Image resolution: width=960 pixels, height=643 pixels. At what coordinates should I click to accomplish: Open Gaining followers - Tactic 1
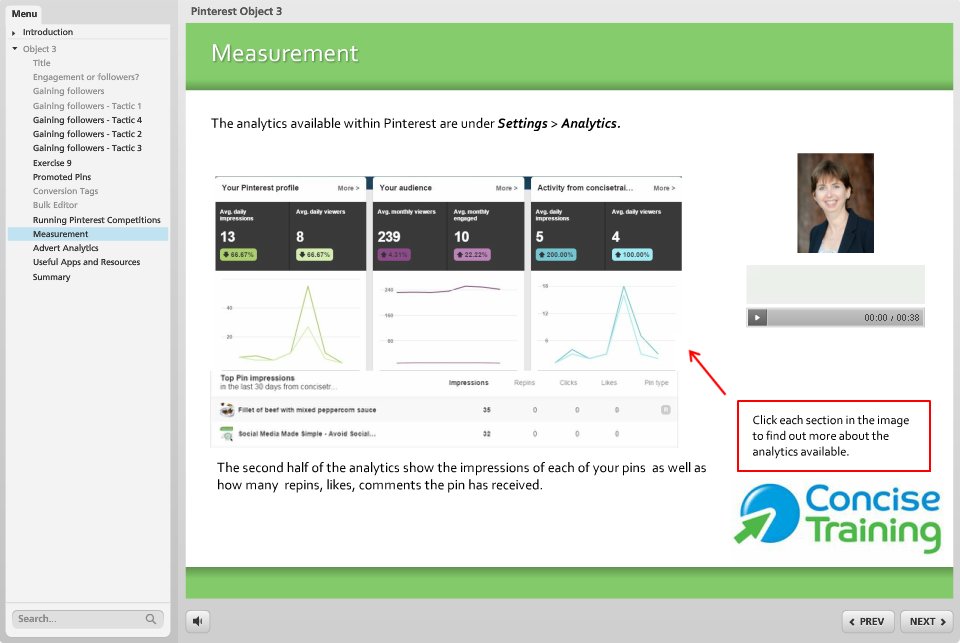coord(87,106)
